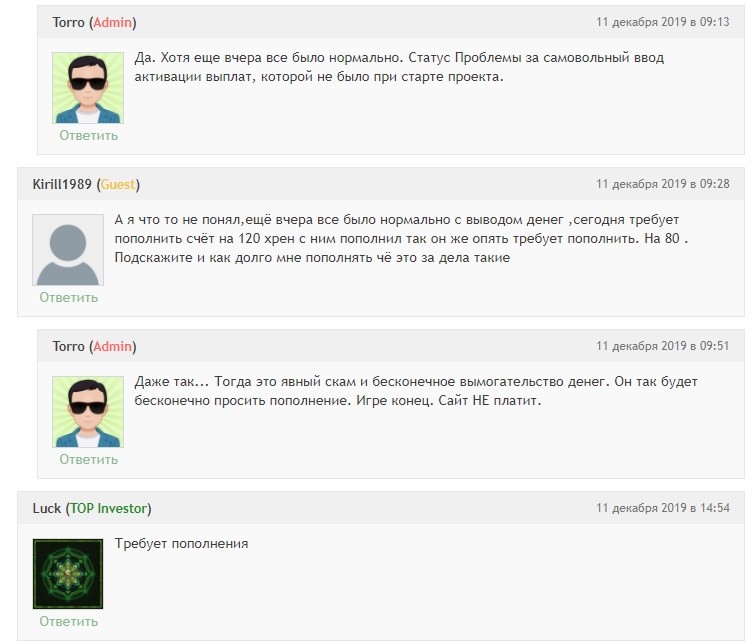Click Luck's green mandala avatar

click(x=68, y=574)
